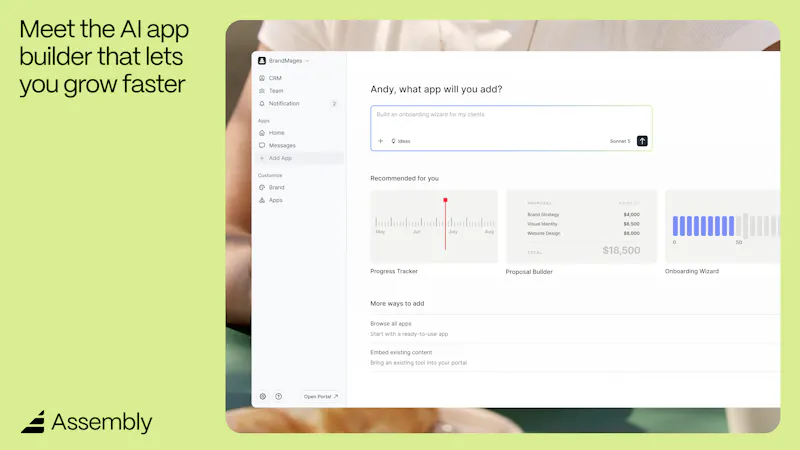Open the Notification item
This screenshot has width=800, height=450.
[x=298, y=104]
